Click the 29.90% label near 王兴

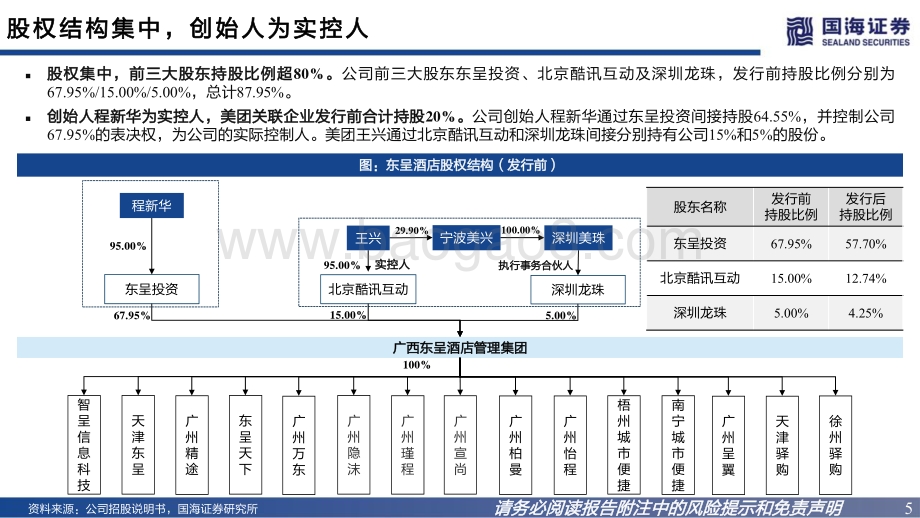411,231
